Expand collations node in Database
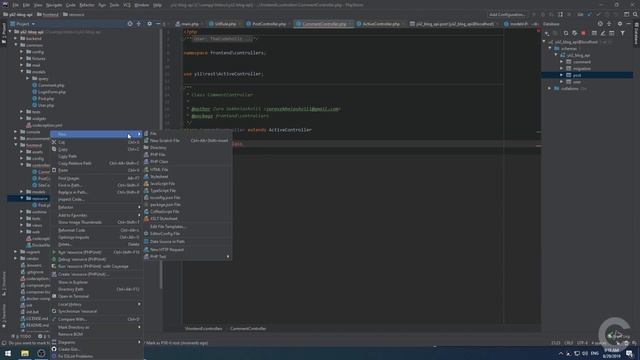Viewport: 640px width, 360px height. coord(550,89)
